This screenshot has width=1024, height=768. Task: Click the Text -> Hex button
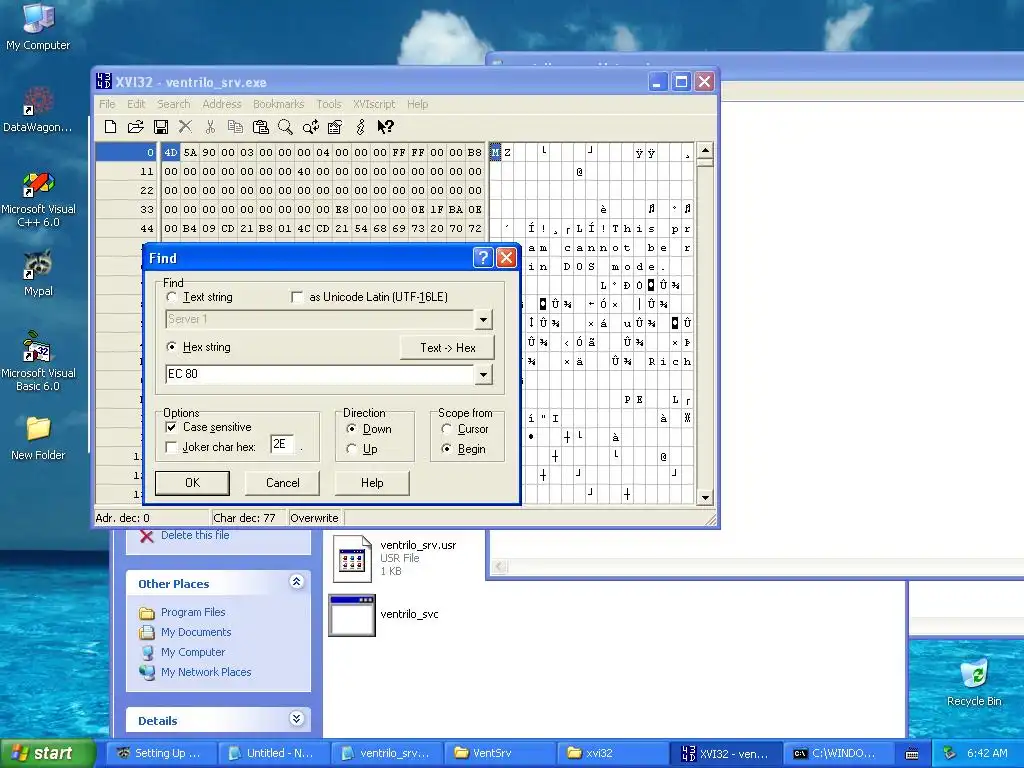tap(447, 348)
